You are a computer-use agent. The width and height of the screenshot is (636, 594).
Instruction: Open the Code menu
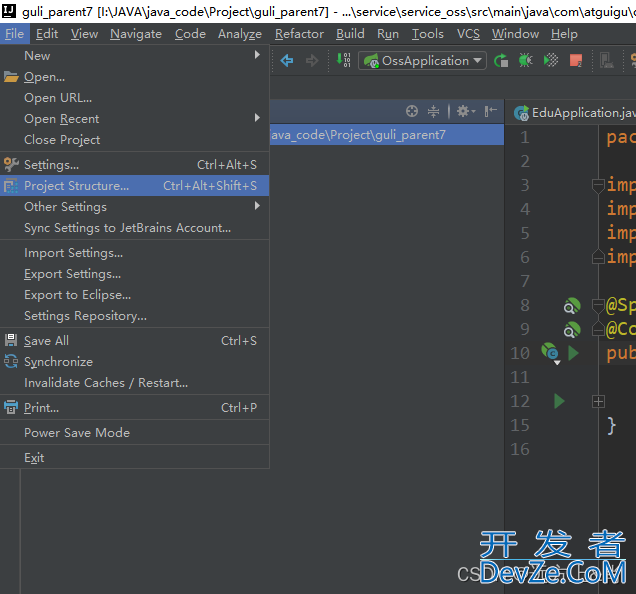click(190, 34)
